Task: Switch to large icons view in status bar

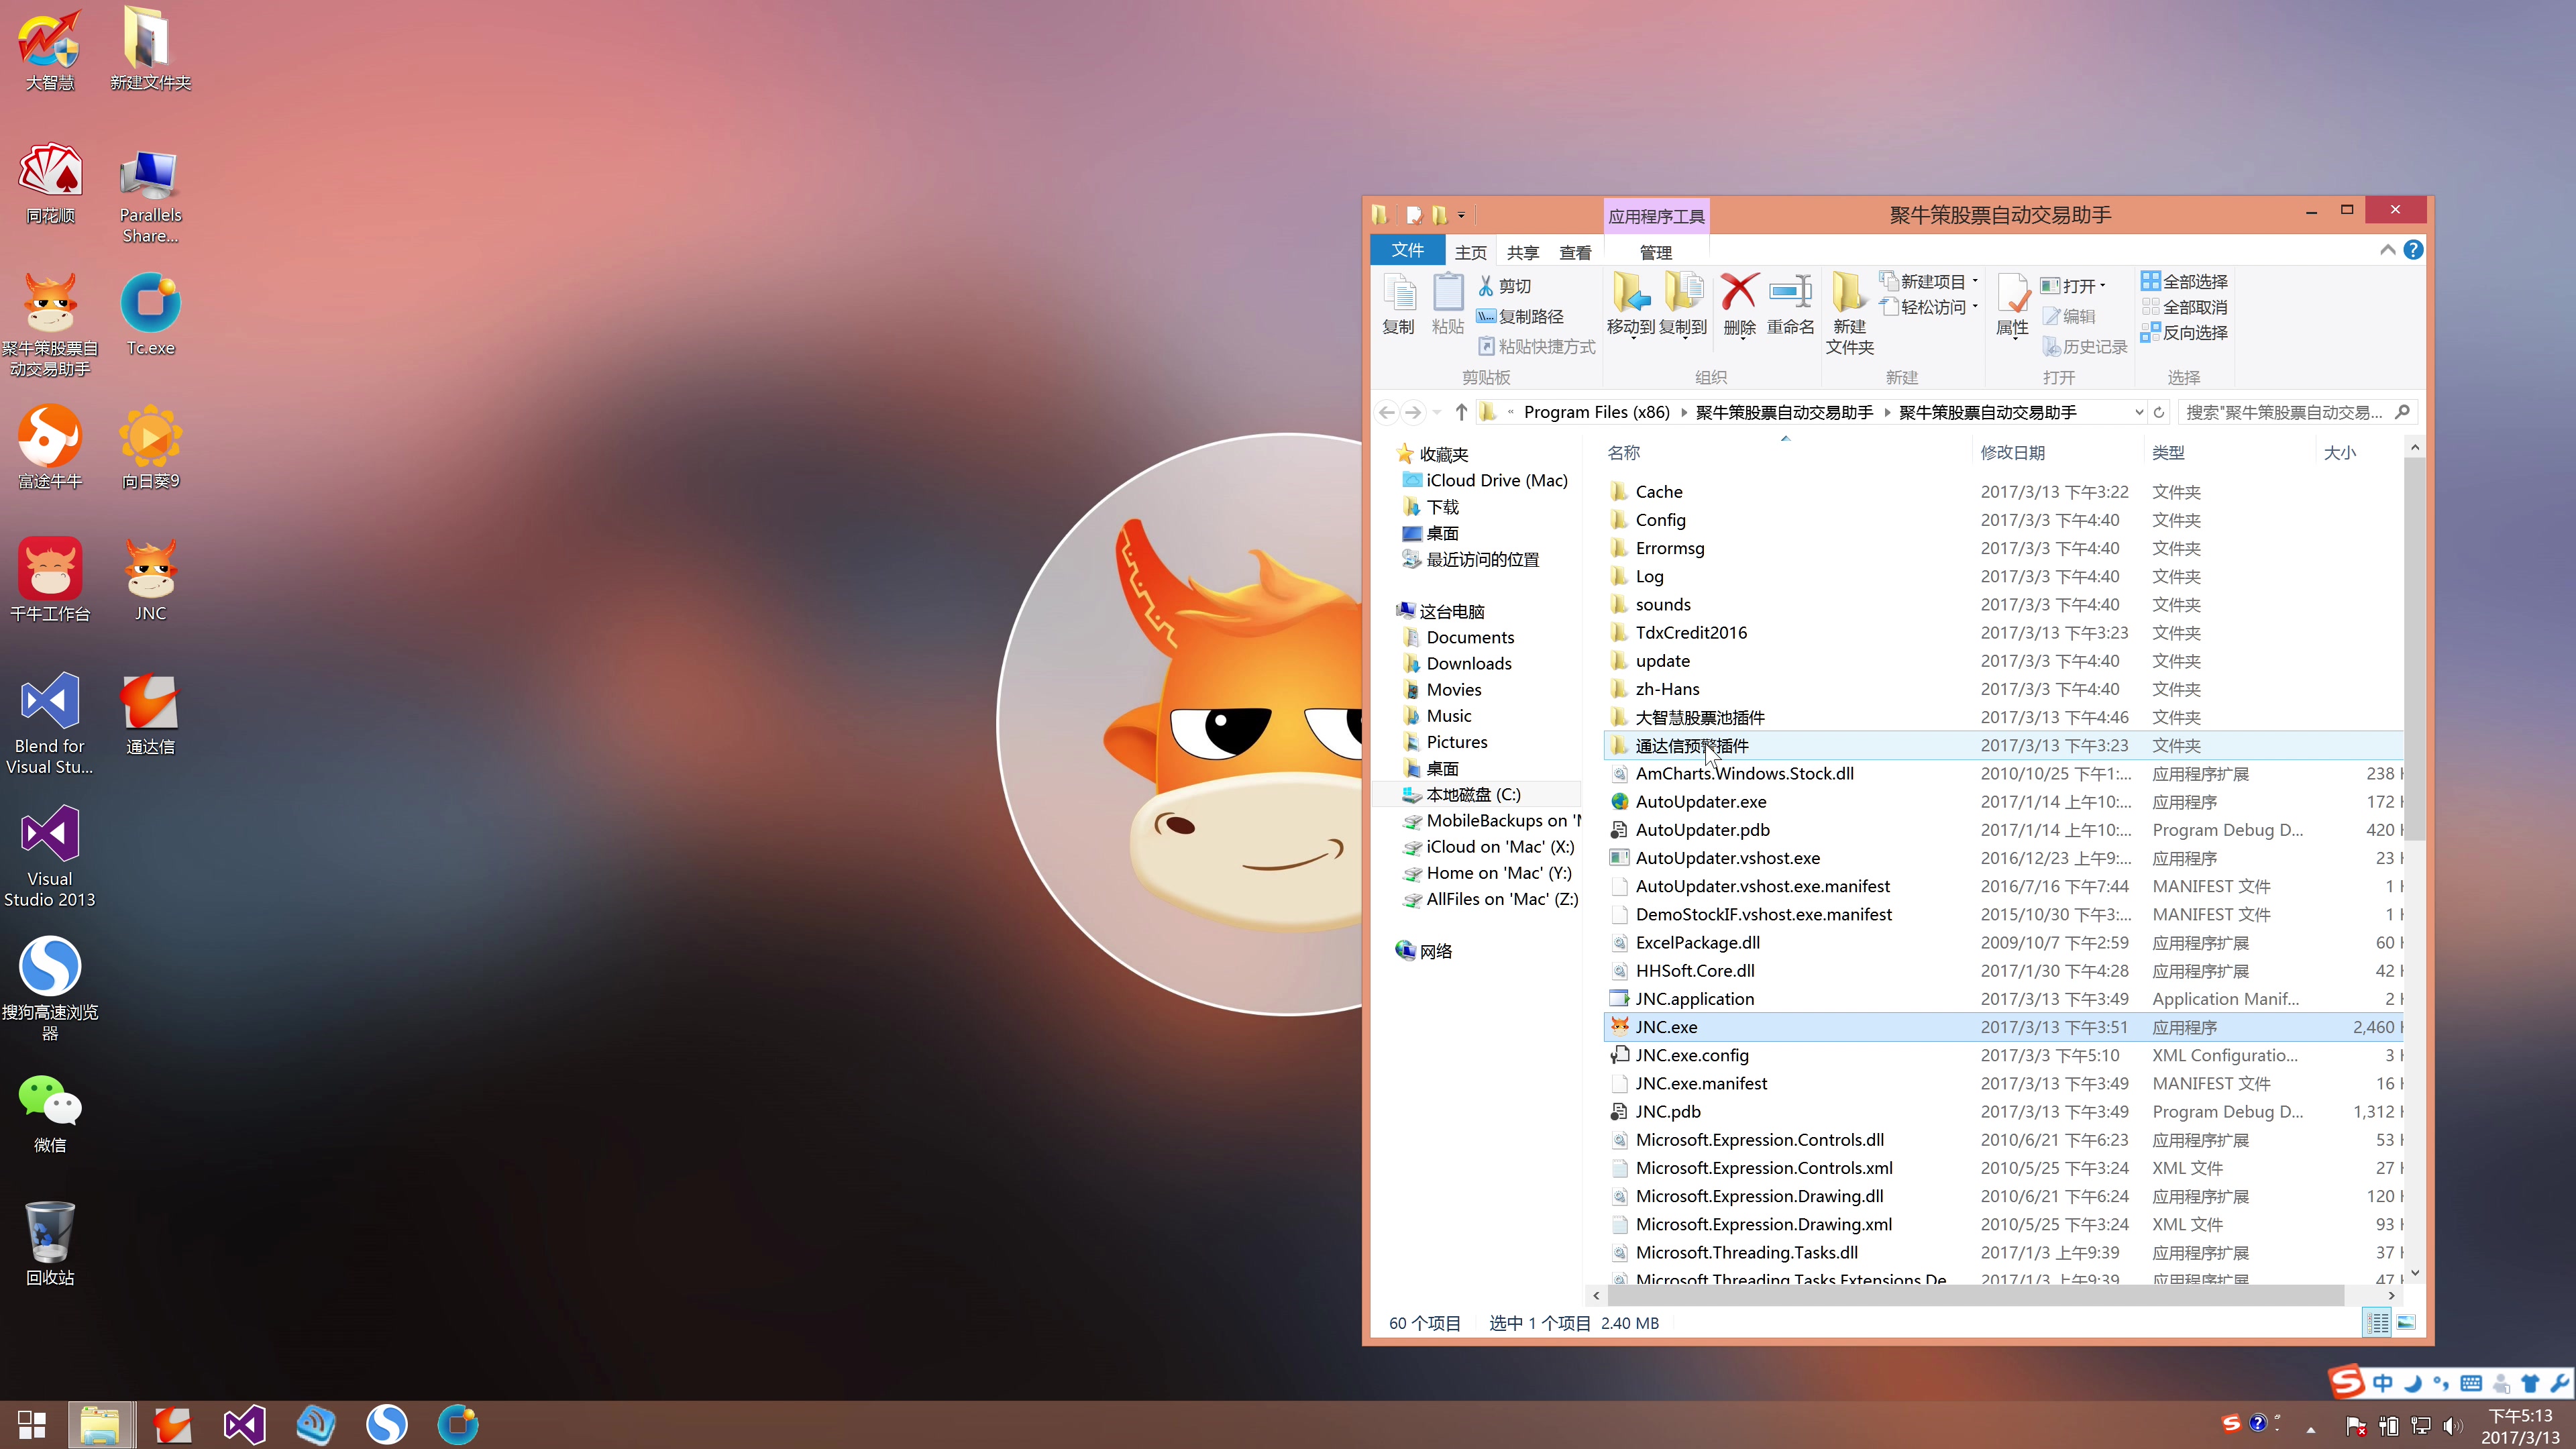Action: (2406, 1322)
